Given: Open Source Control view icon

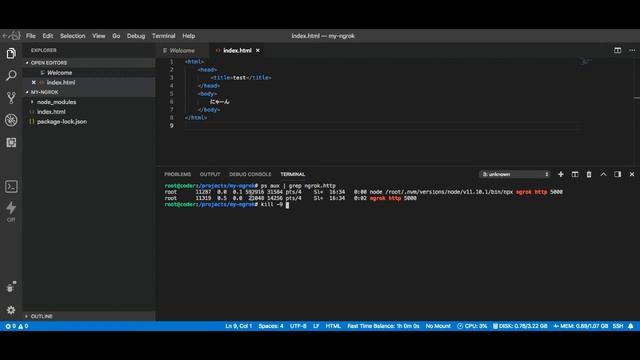Looking at the screenshot, I should 11,98.
